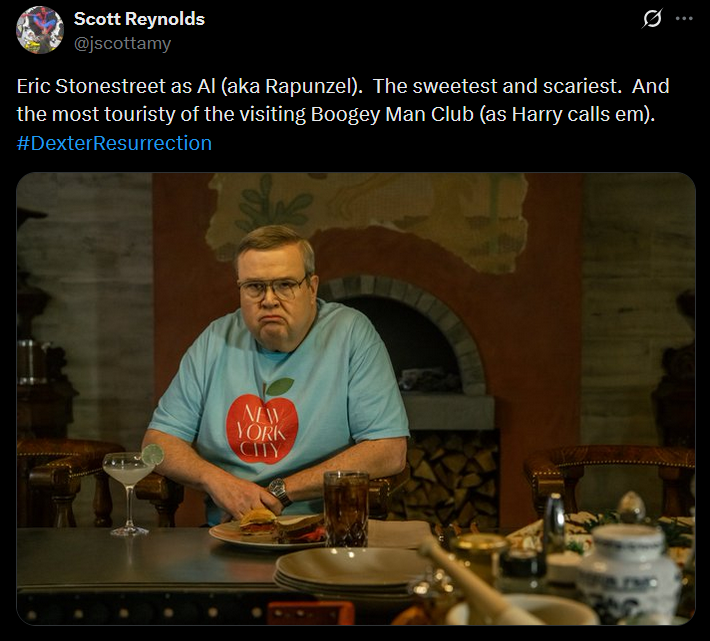Click the dark iced drink glass
Viewport: 710px width, 641px height.
[347, 509]
